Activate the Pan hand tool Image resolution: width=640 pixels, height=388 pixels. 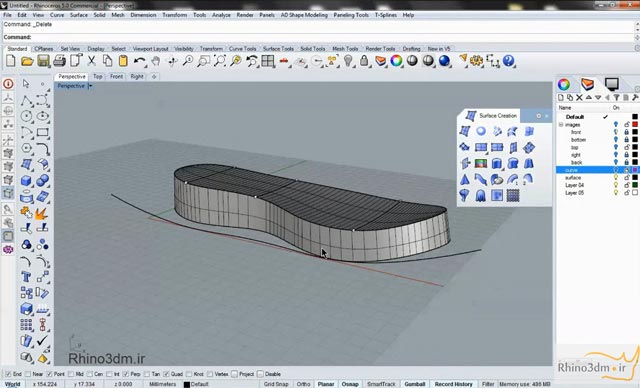(156, 61)
